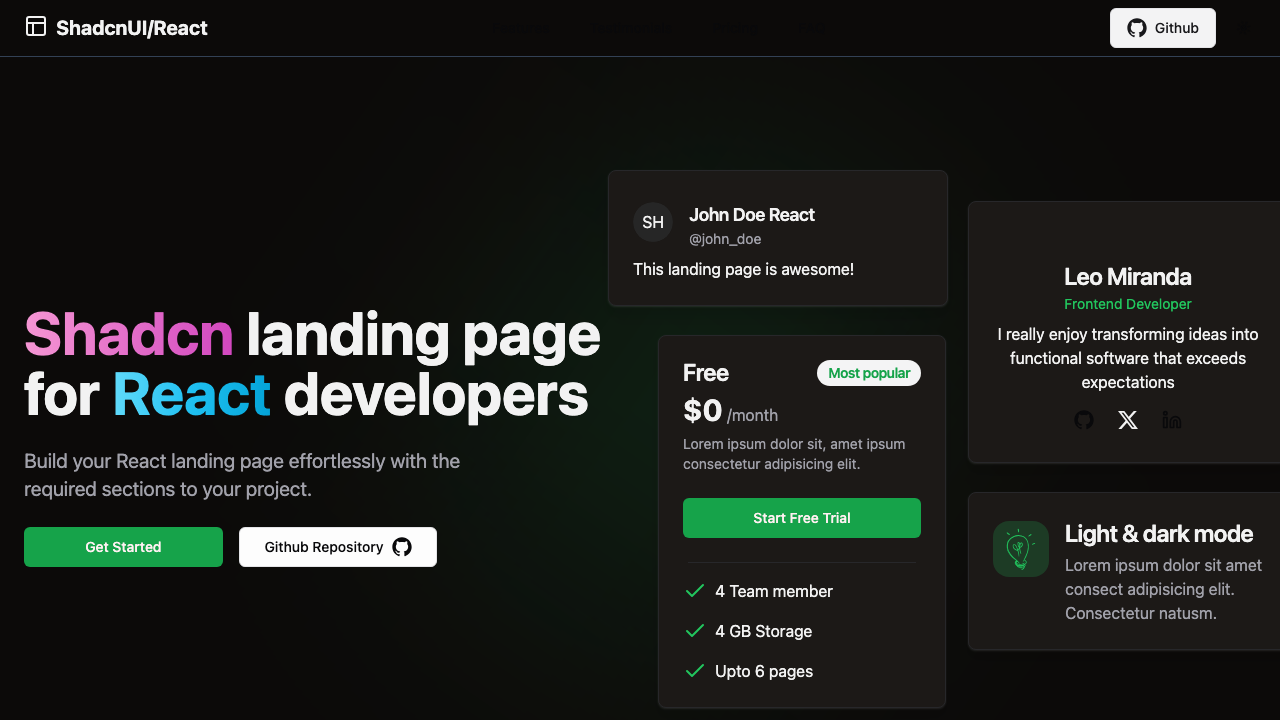Viewport: 1280px width, 720px height.
Task: Click the Frontend Developer title under Leo Miranda
Action: coord(1127,304)
